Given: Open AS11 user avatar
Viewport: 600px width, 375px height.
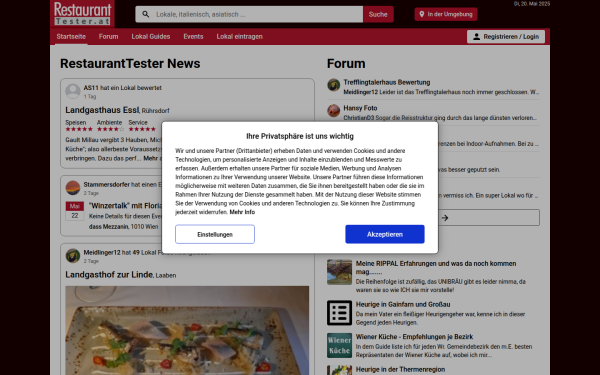Looking at the screenshot, I should point(73,91).
